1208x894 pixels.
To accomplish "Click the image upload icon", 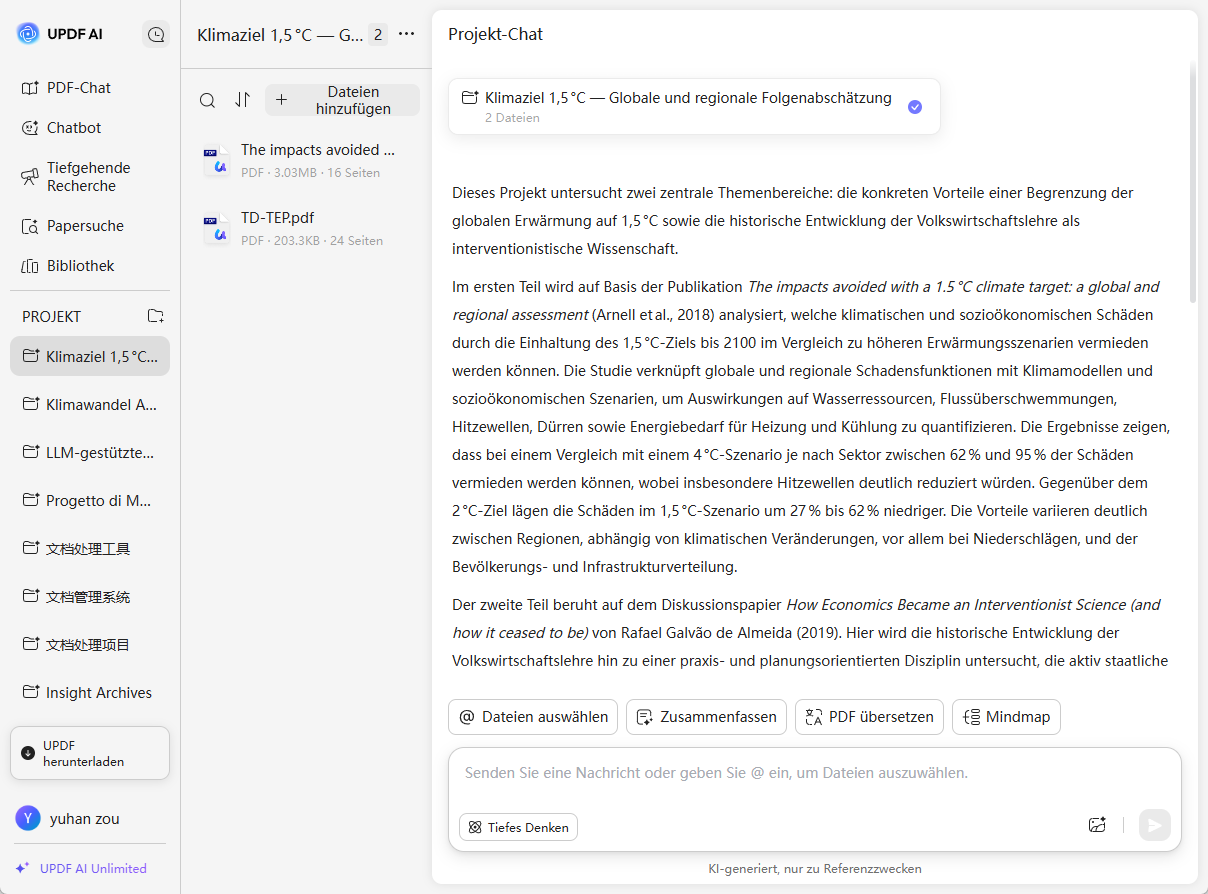I will [1097, 825].
